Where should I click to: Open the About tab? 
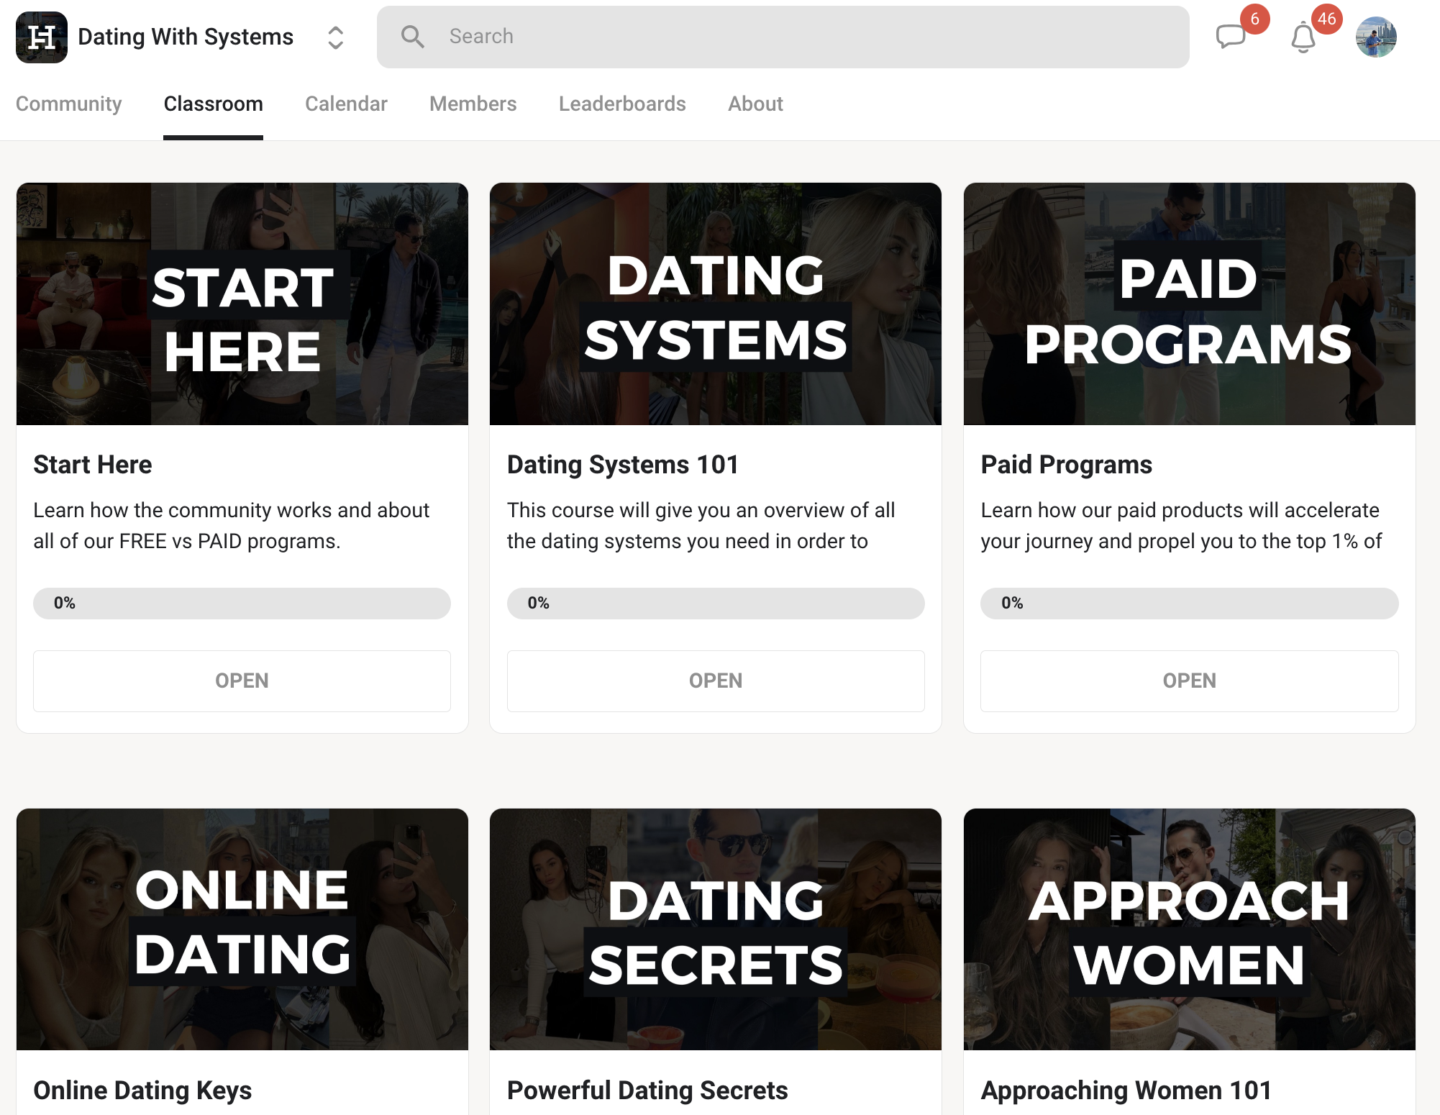755,104
